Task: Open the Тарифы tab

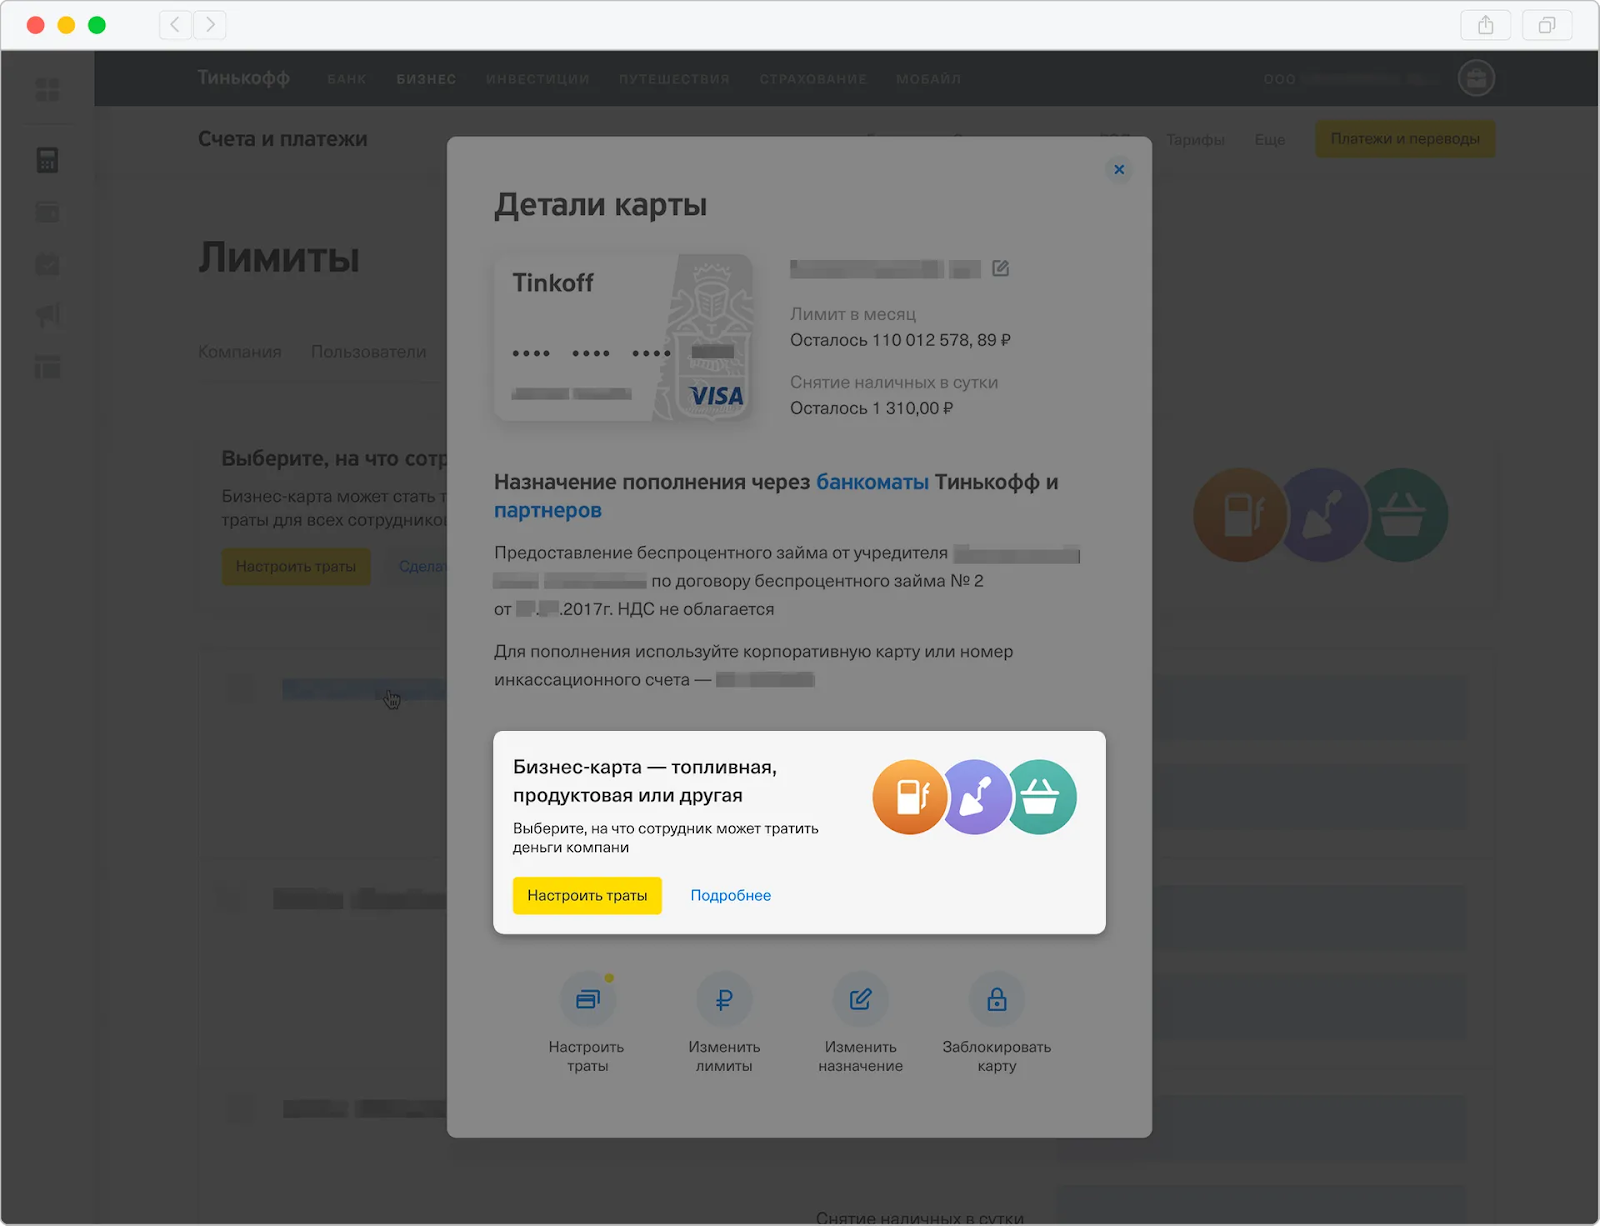Action: pyautogui.click(x=1195, y=140)
